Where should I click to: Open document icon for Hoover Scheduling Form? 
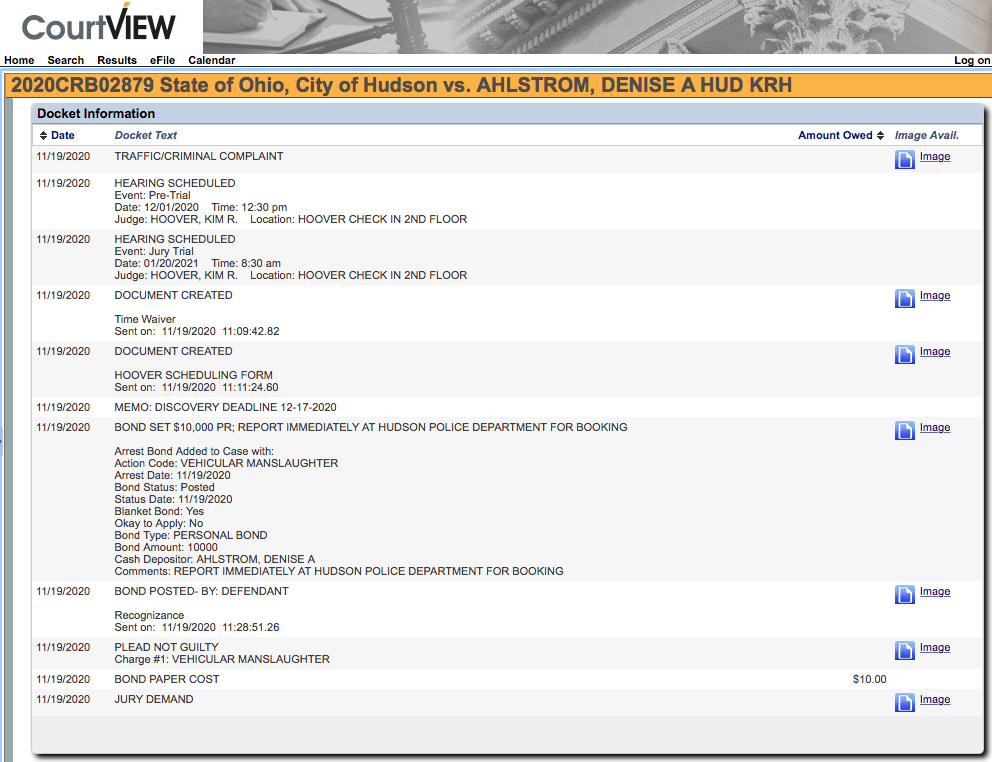tap(905, 354)
